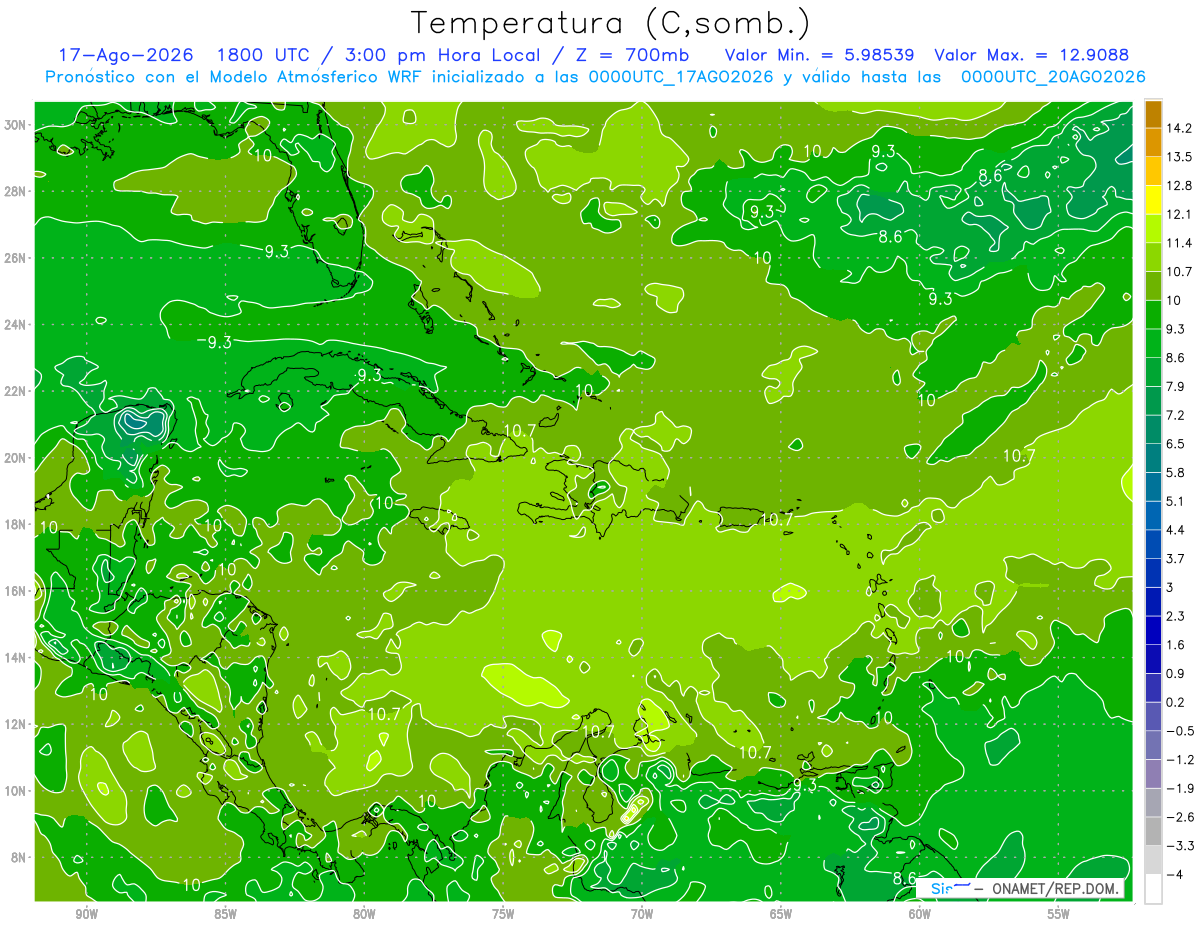Click the "1.6" color scale value

(1176, 645)
